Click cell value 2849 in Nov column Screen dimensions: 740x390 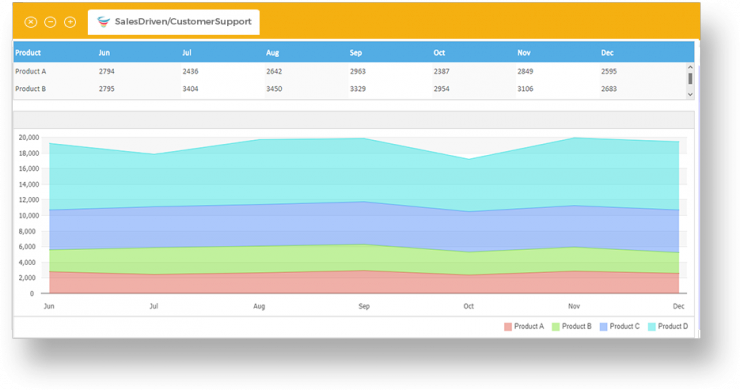pos(525,71)
